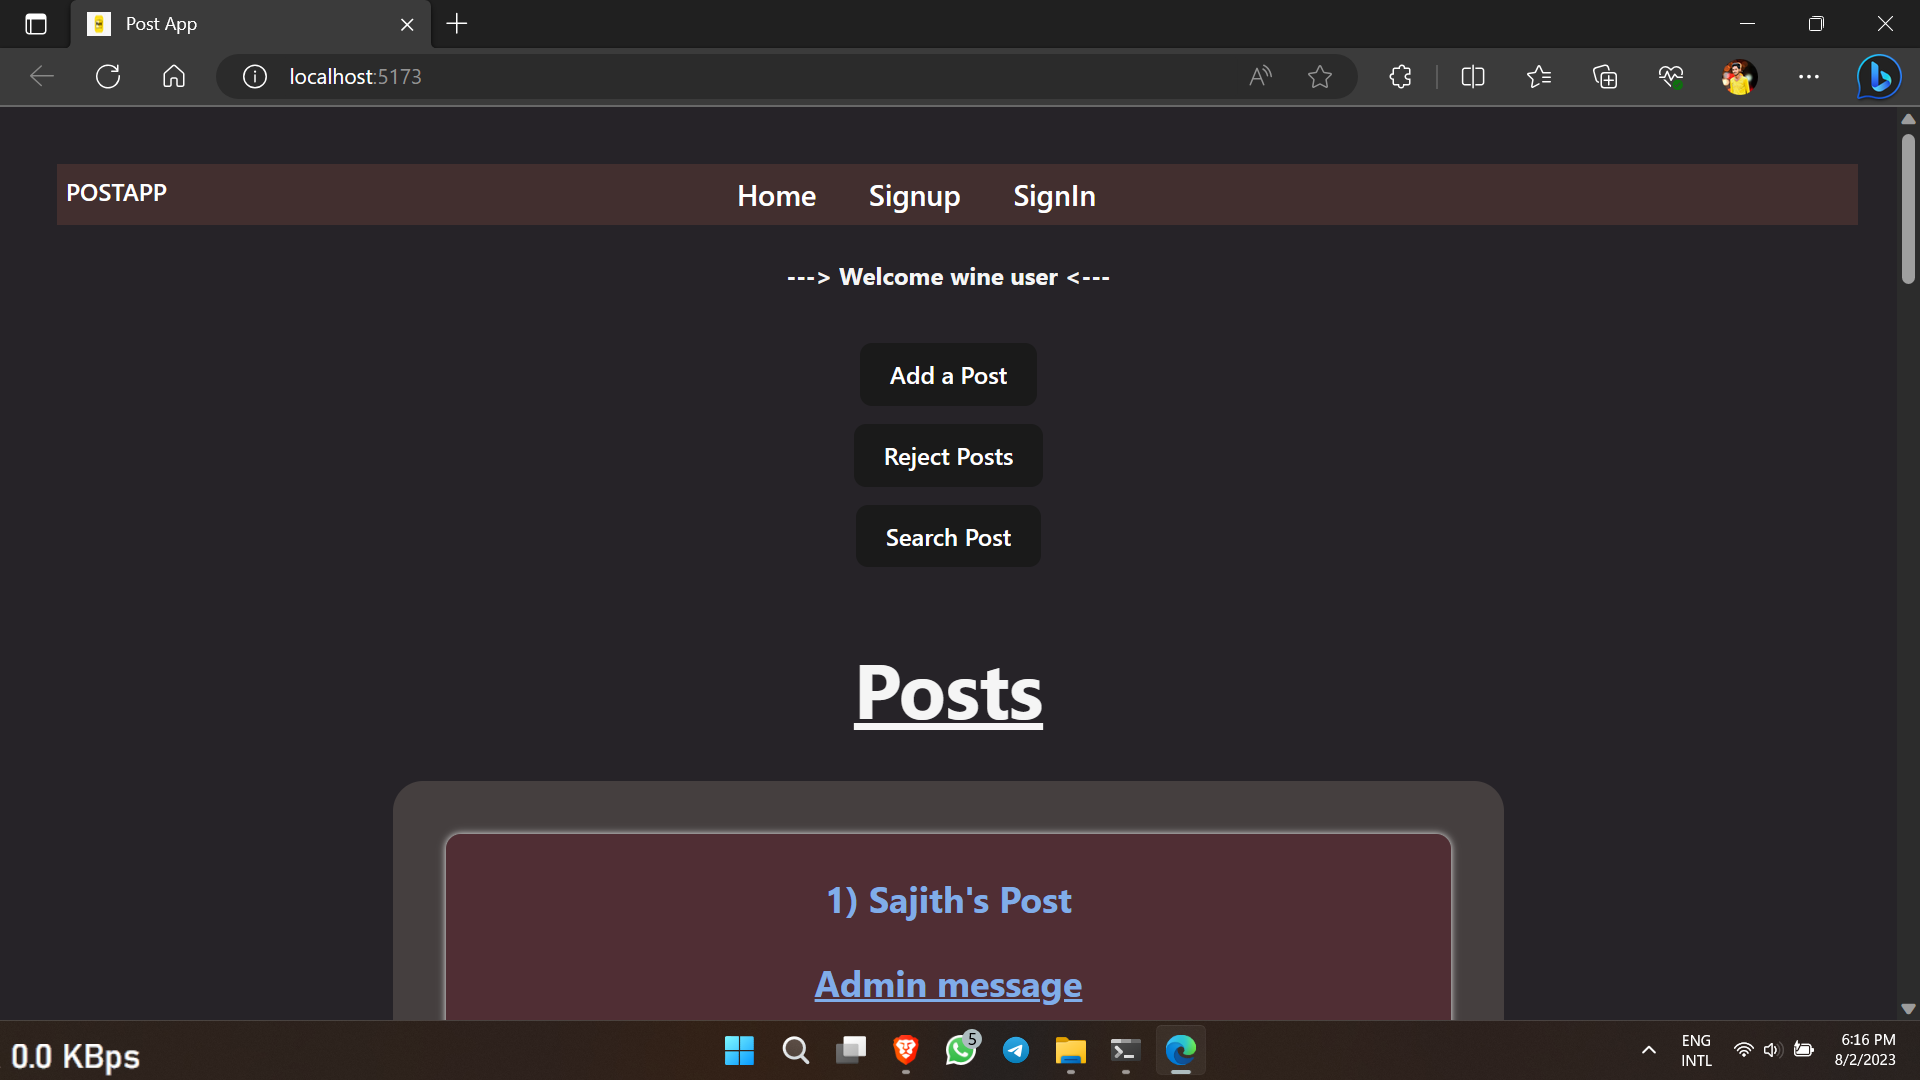Viewport: 1920px width, 1080px height.
Task: Open the Admin message link
Action: [947, 984]
